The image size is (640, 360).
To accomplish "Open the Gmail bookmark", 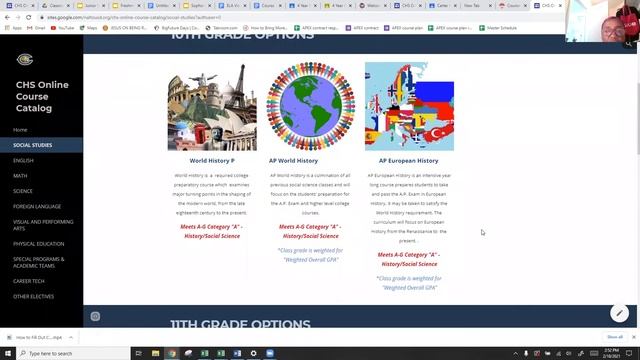I will (x=36, y=28).
